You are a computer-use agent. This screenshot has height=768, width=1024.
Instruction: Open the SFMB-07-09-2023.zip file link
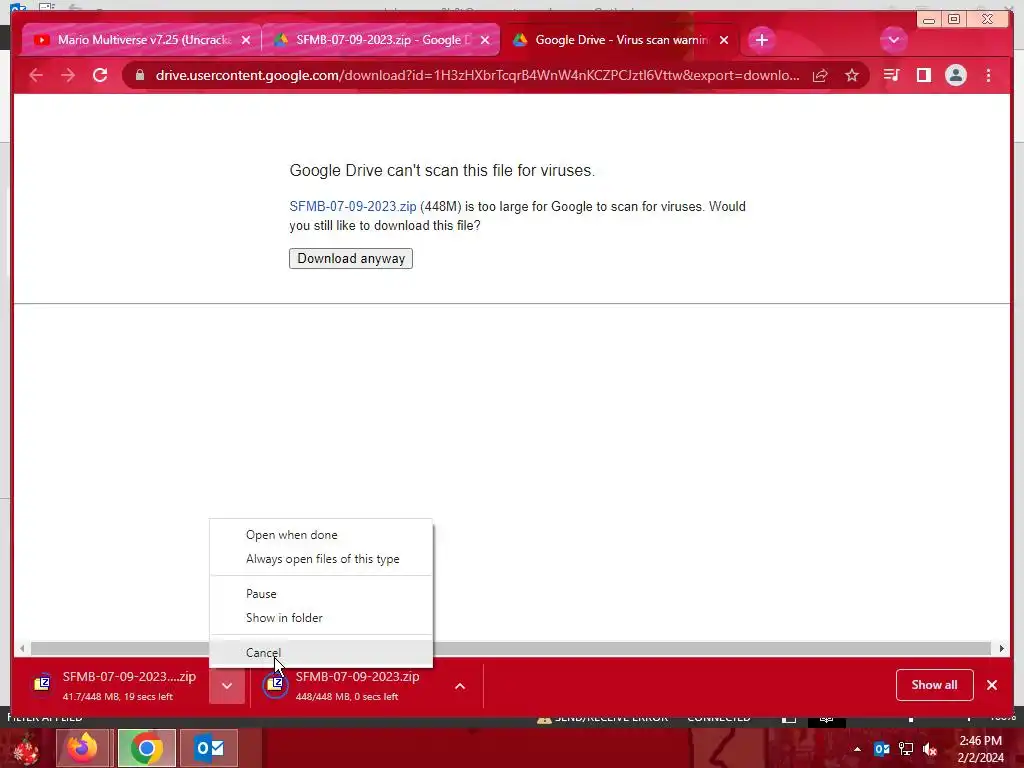353,207
